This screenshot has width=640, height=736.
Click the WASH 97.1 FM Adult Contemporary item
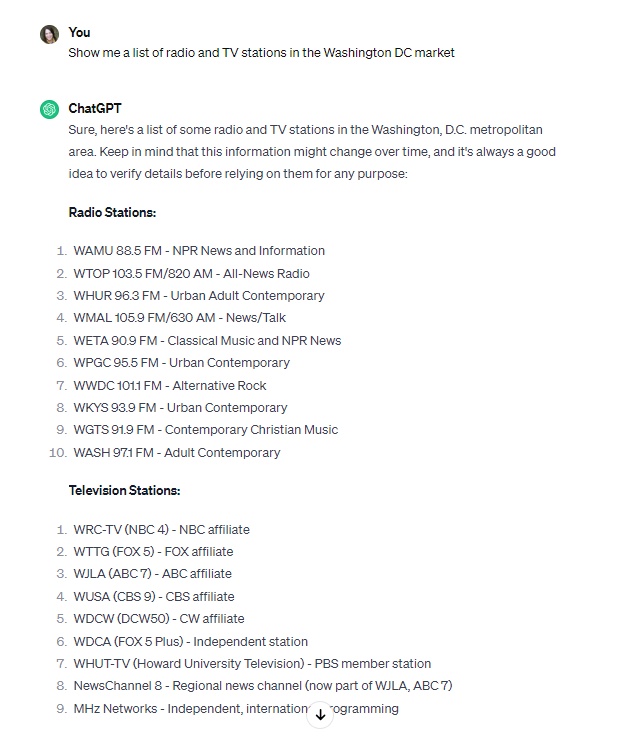176,452
